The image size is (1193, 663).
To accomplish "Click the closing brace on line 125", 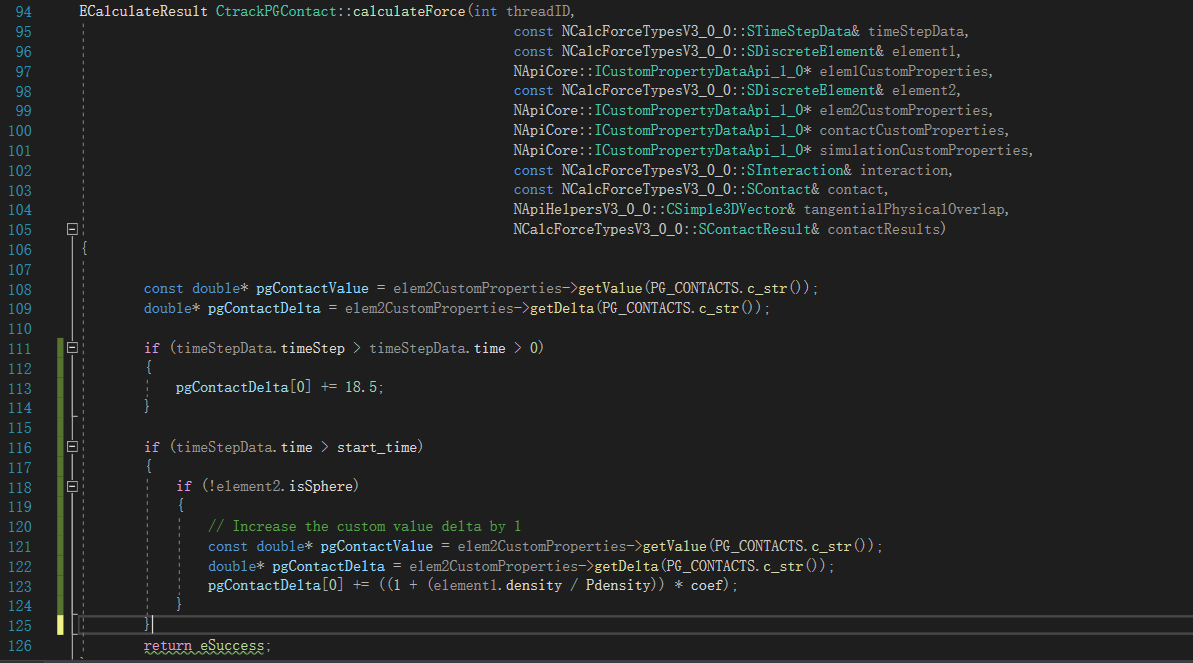I will coord(147,624).
